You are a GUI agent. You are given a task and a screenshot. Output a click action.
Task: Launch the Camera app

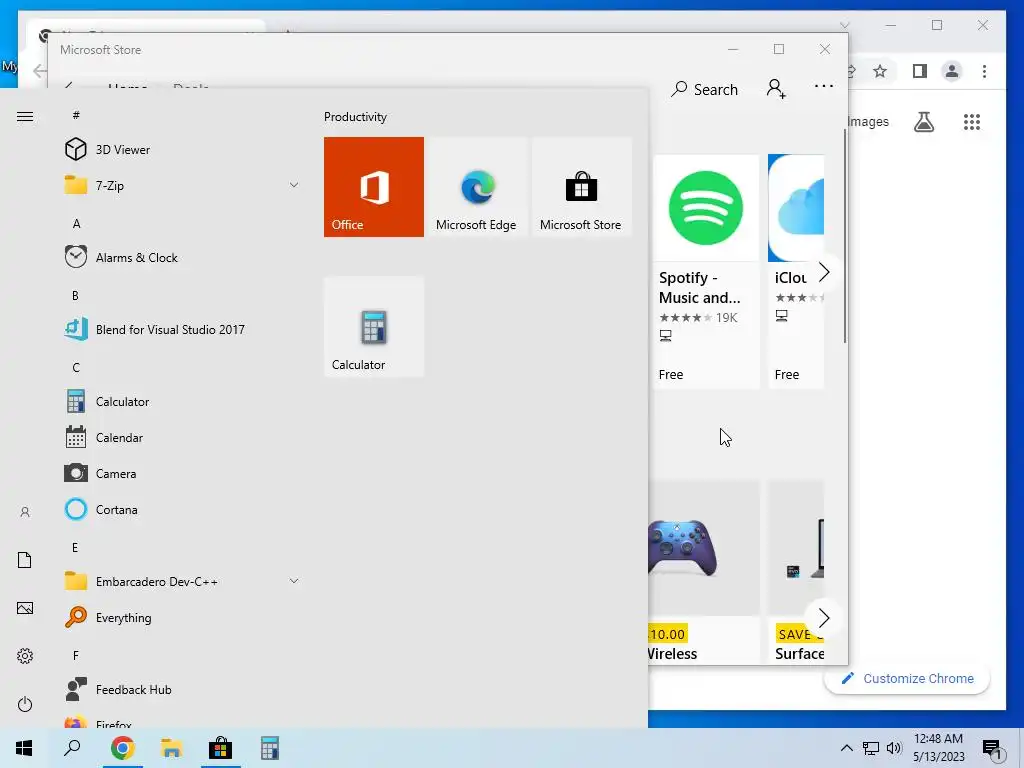click(182, 473)
